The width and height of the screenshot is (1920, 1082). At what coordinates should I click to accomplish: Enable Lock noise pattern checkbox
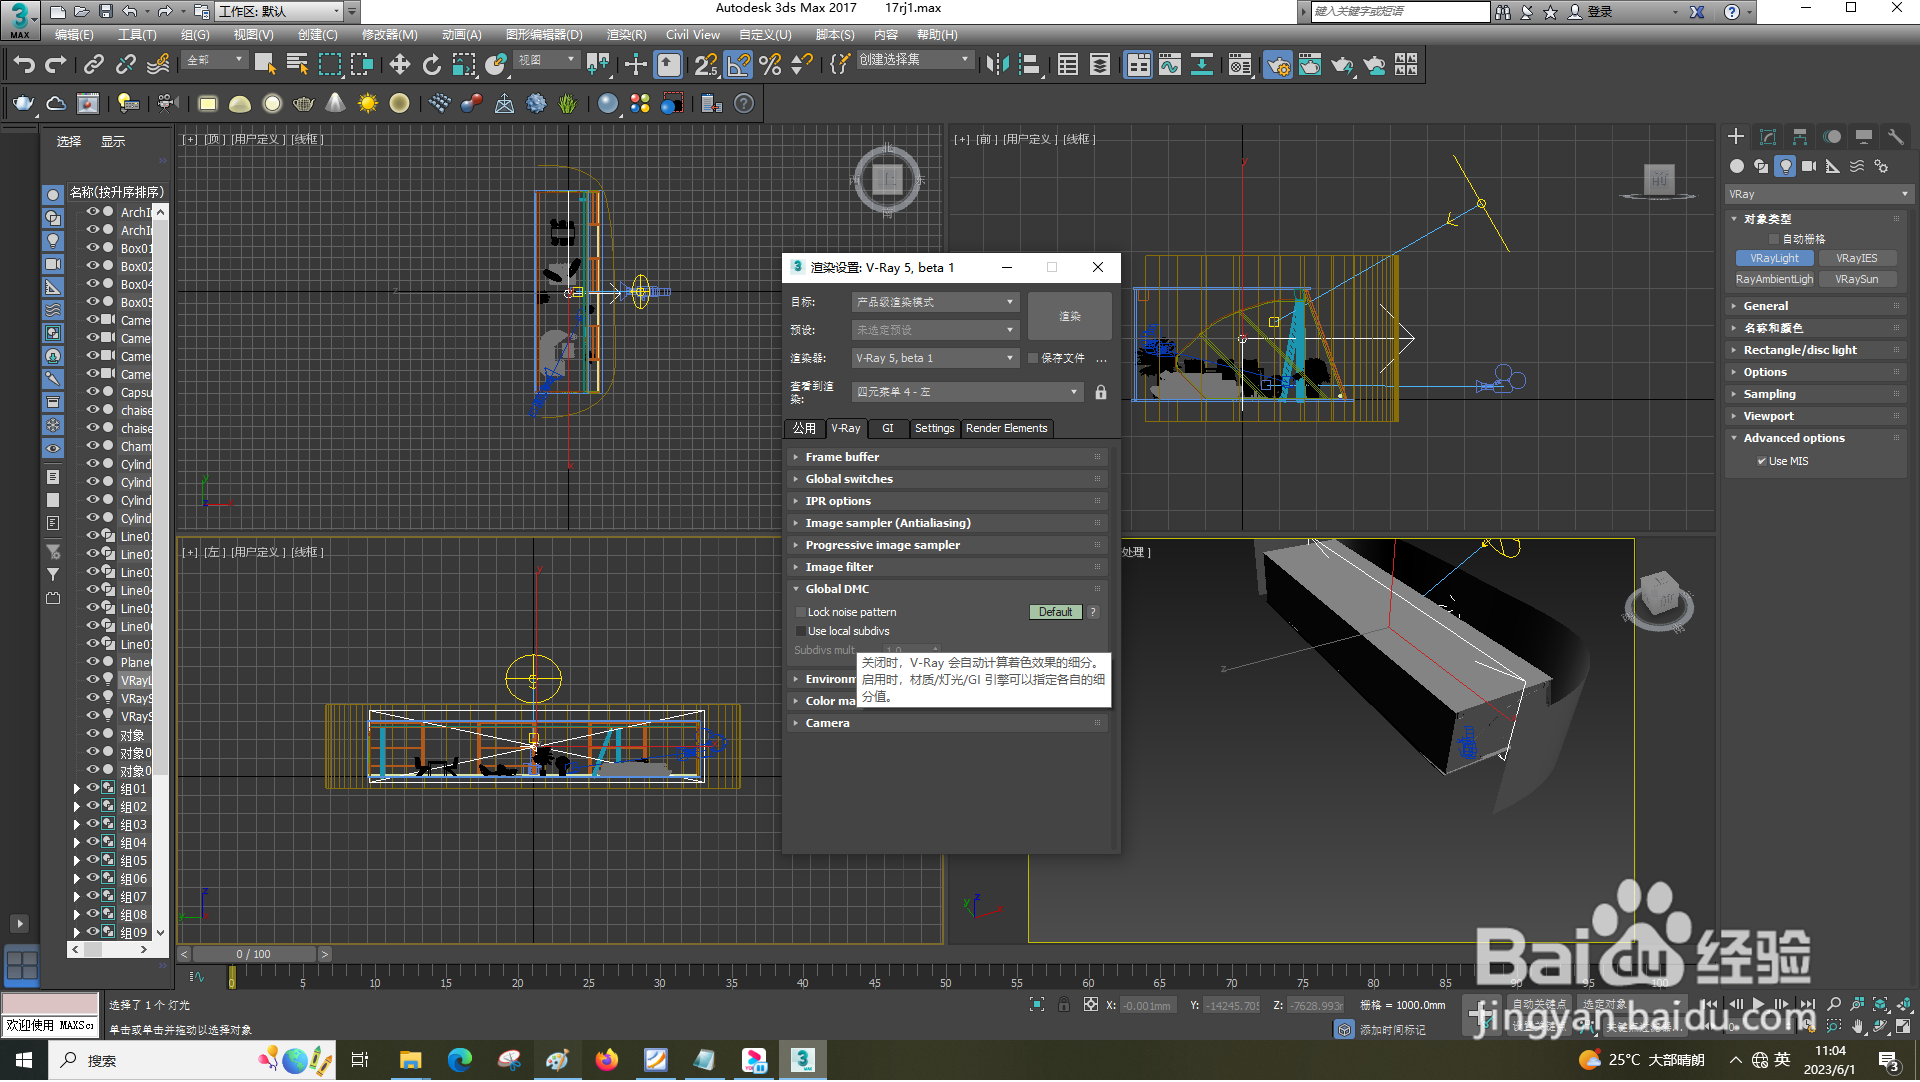click(x=800, y=612)
